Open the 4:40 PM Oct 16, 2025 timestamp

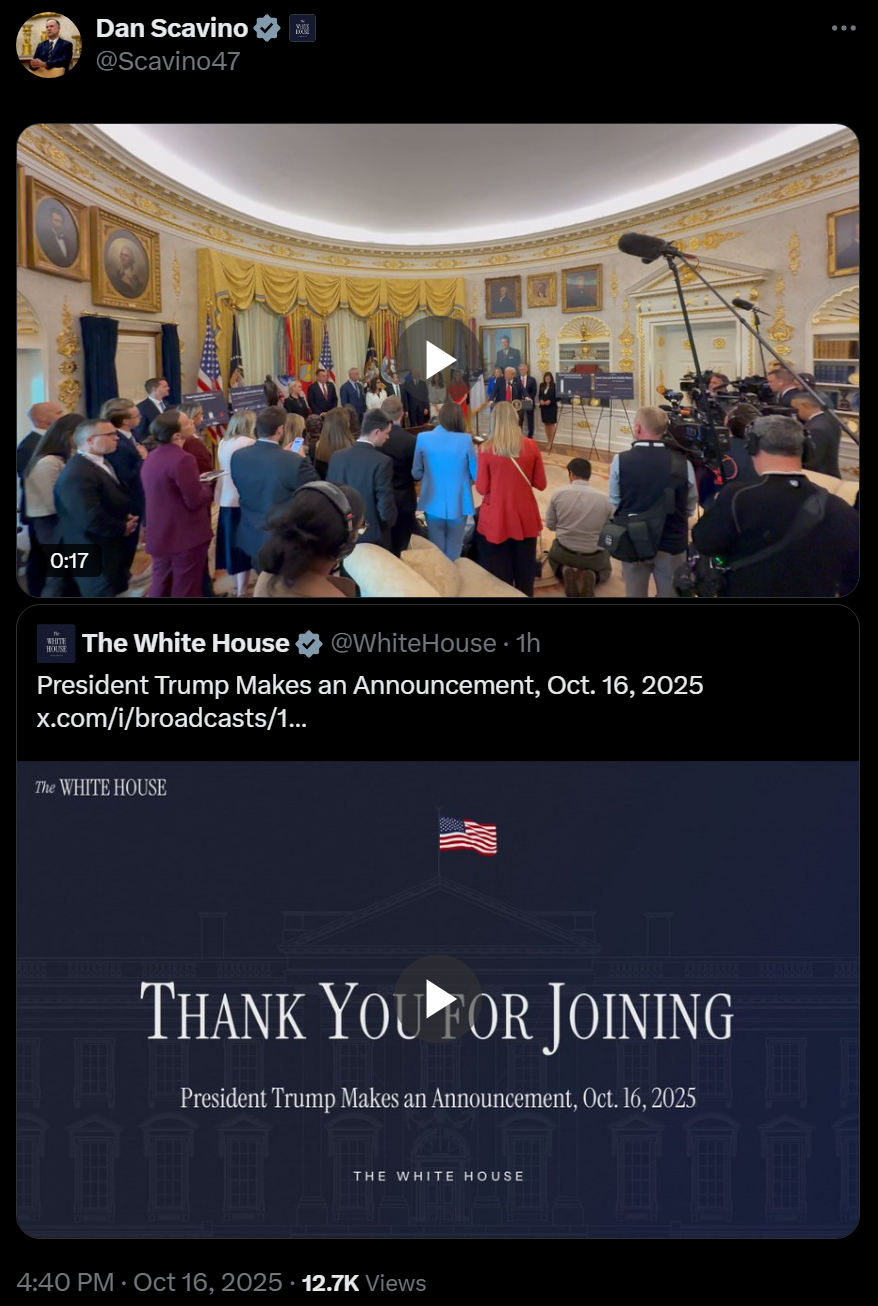click(150, 1283)
